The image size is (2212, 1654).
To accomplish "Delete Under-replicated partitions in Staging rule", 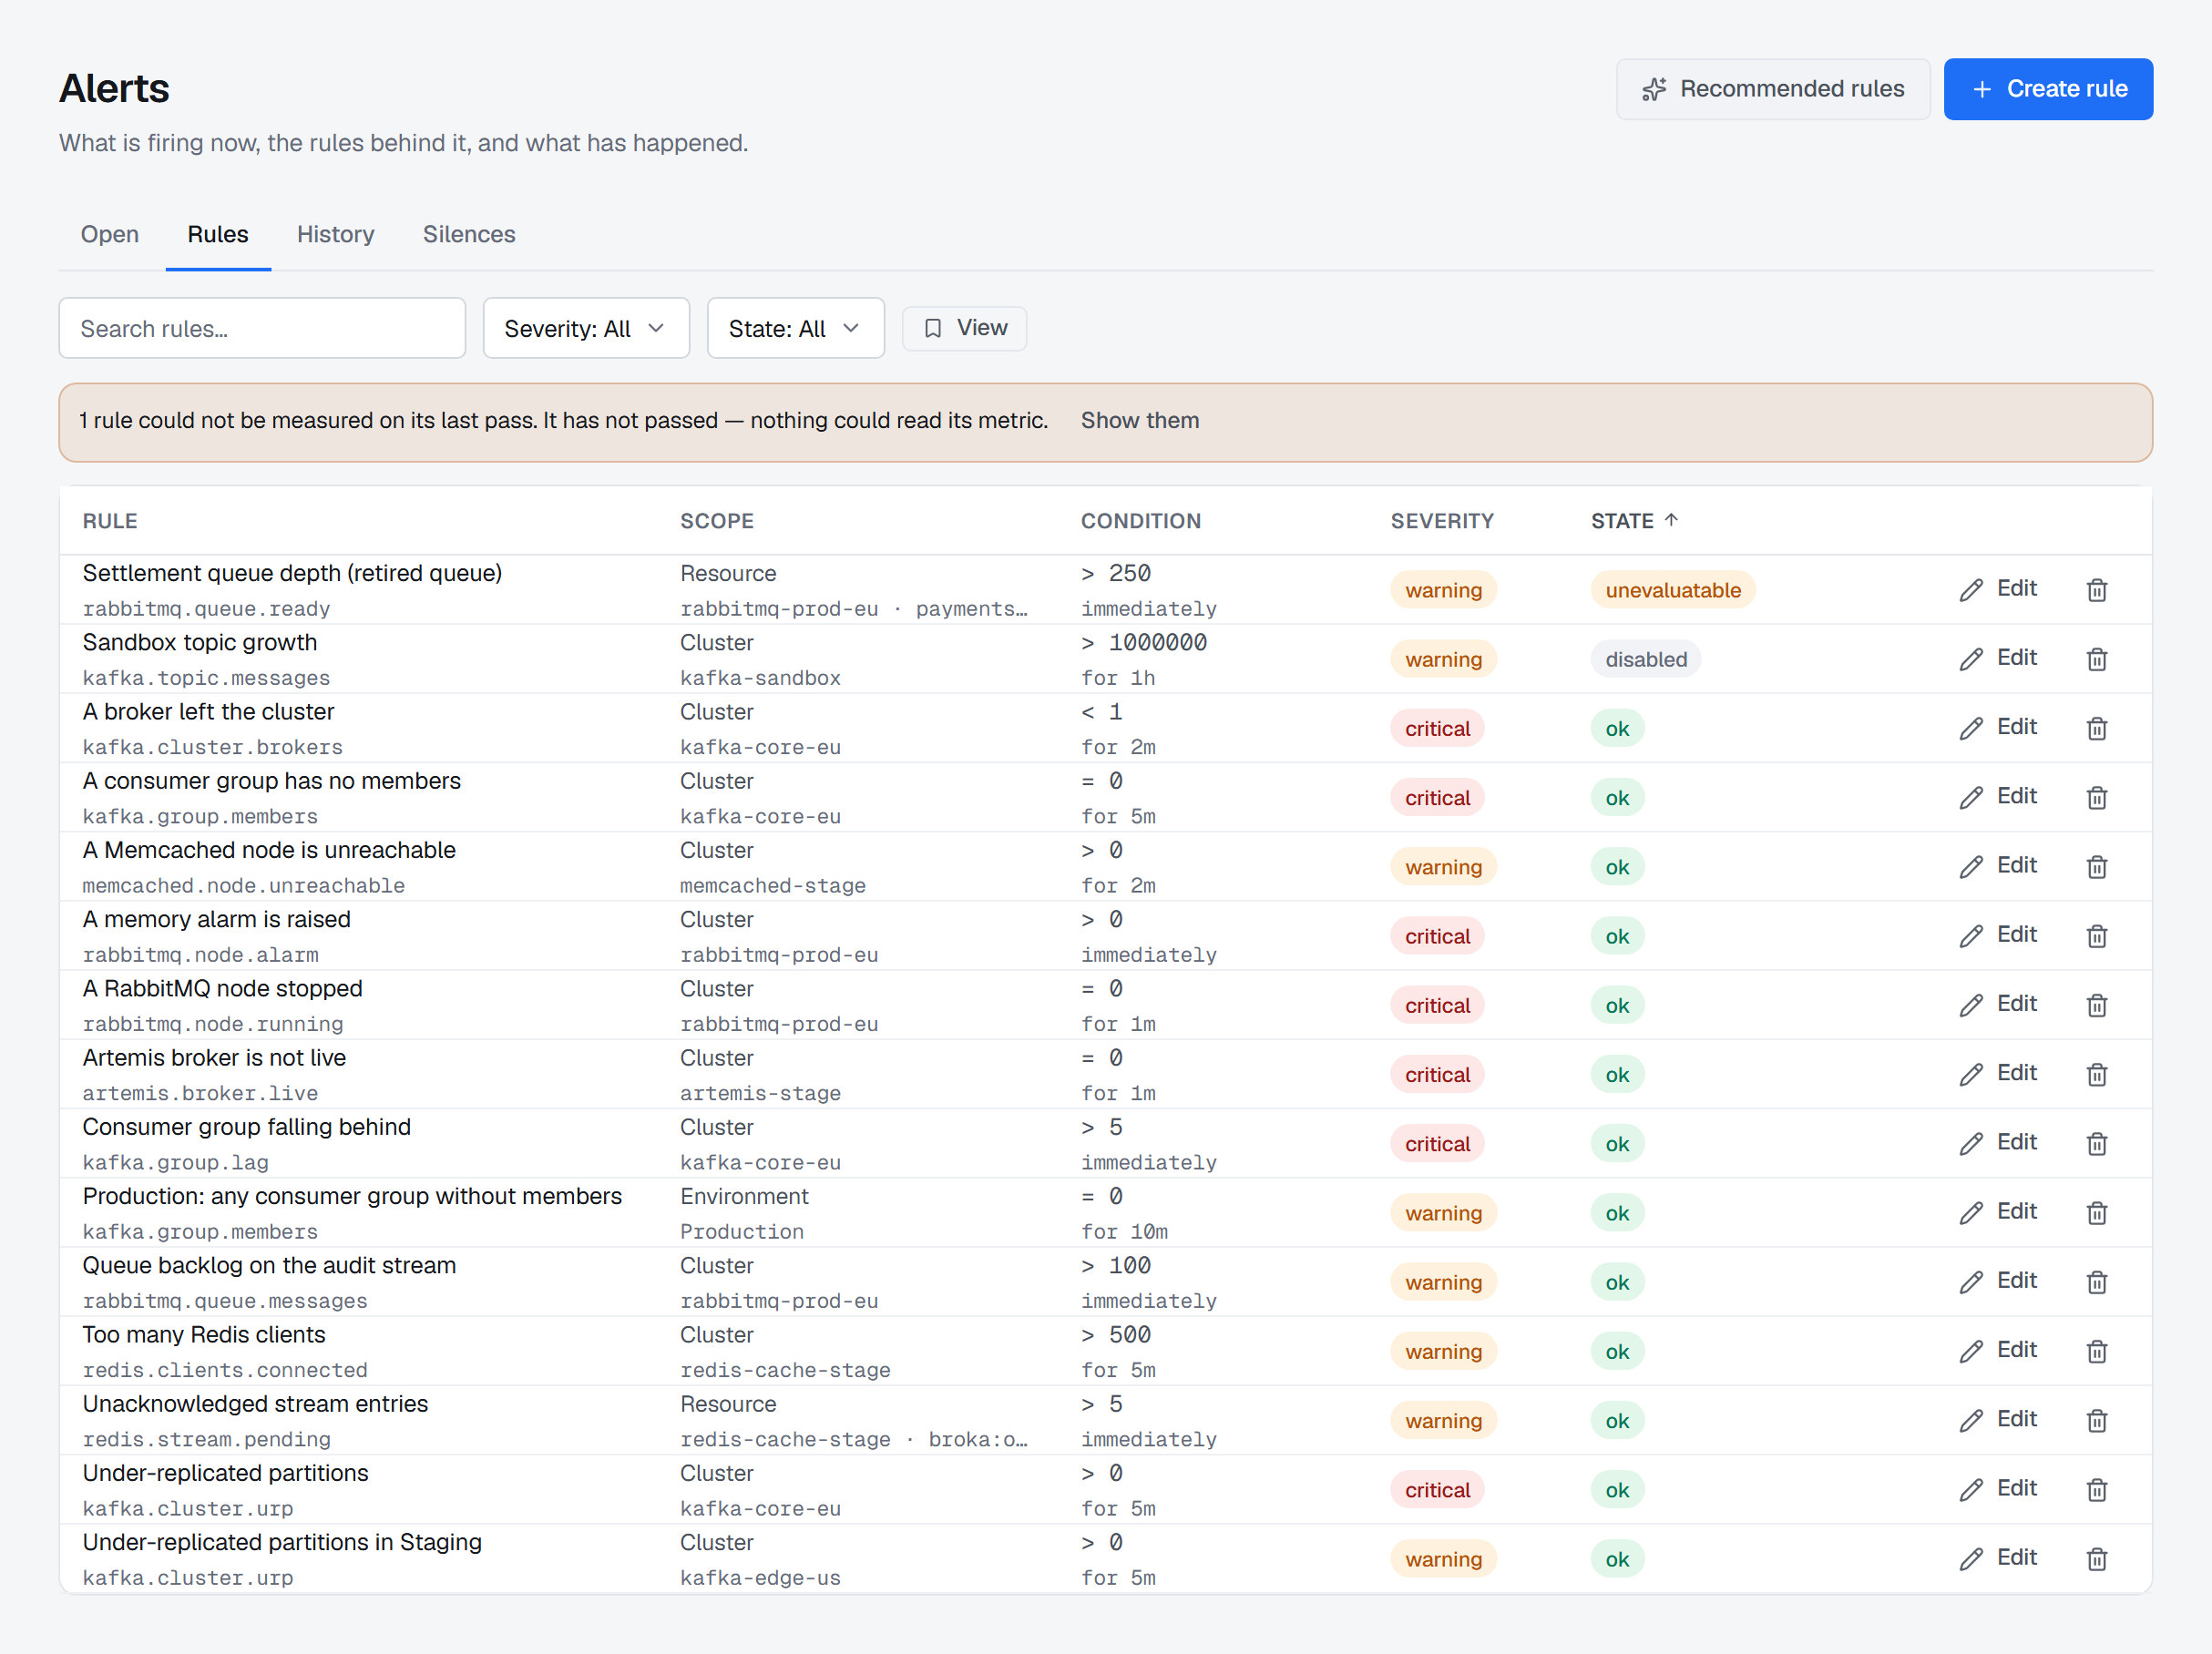I will (2097, 1559).
